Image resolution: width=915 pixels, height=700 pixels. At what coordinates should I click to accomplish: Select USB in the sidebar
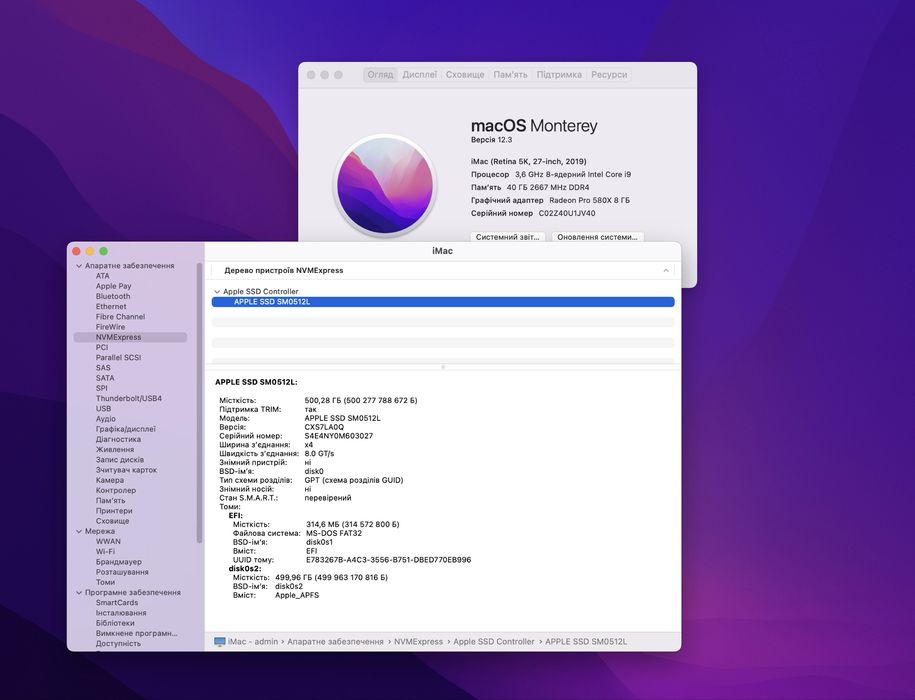(103, 408)
